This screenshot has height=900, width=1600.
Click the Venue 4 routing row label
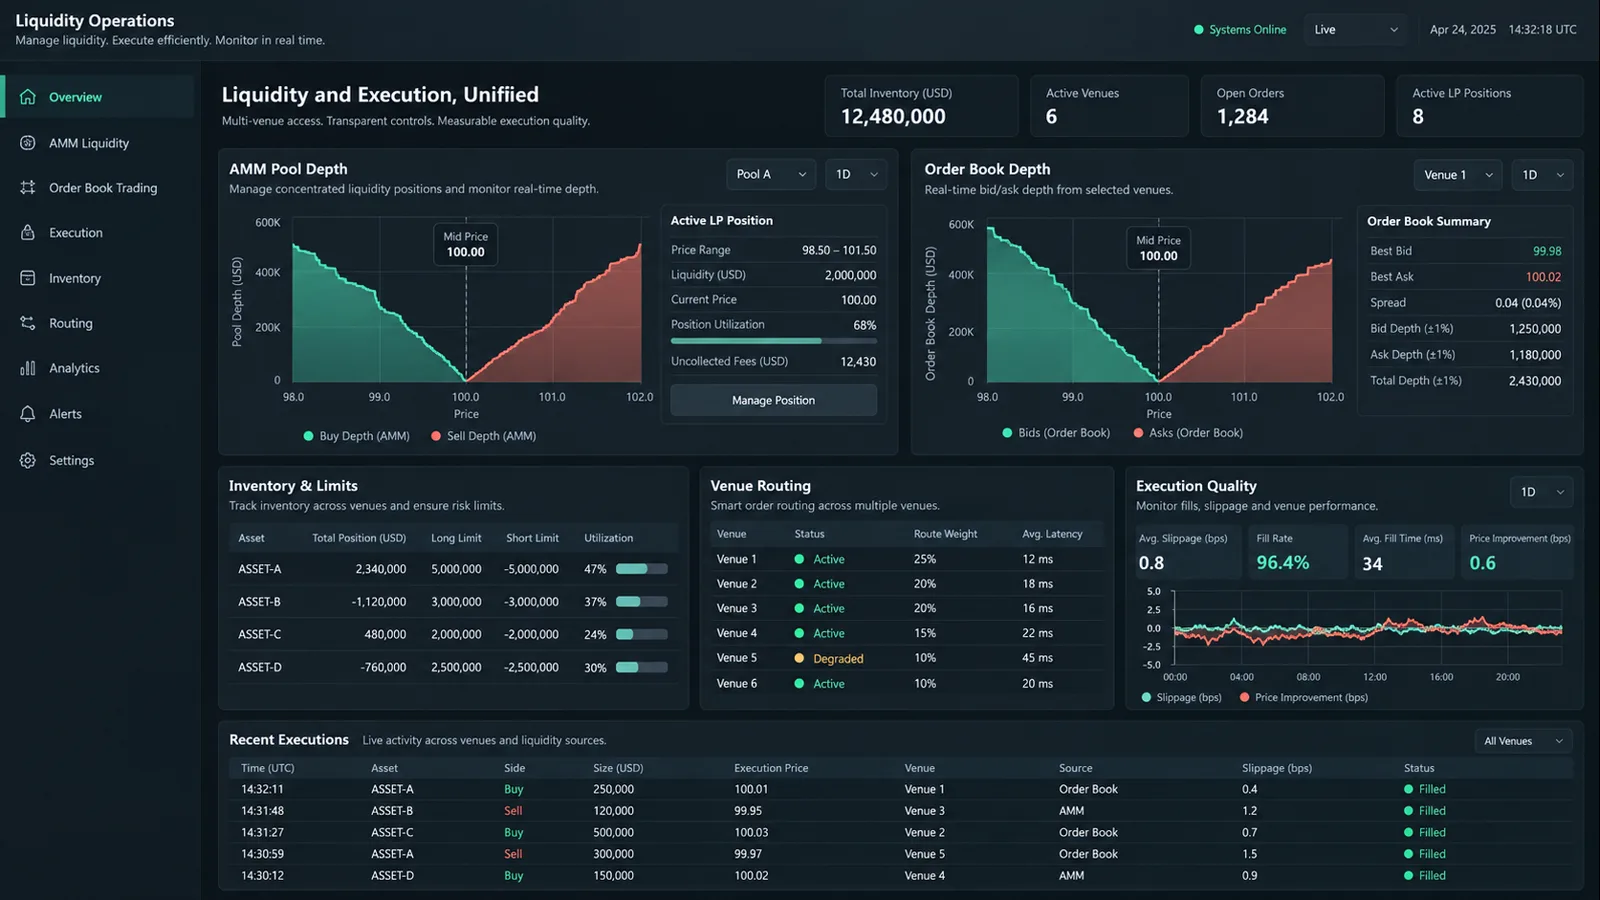737,633
